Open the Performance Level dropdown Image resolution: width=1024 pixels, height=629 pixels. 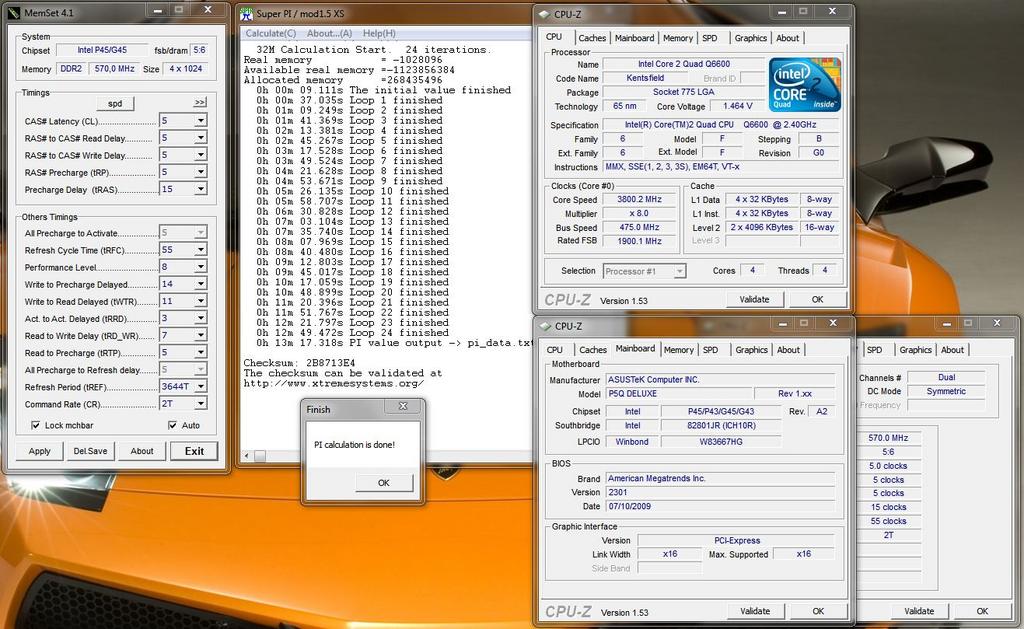point(200,266)
